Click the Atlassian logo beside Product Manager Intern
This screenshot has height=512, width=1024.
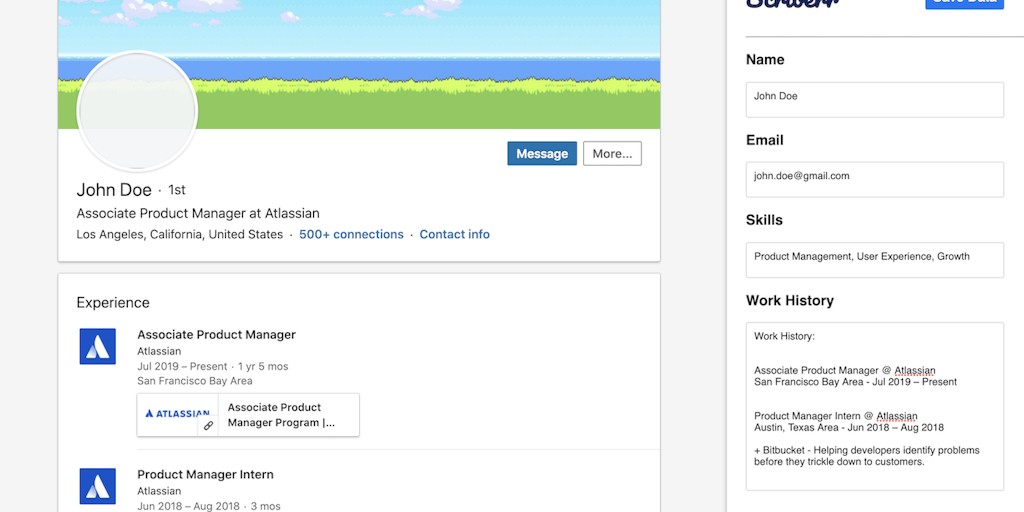coord(98,486)
